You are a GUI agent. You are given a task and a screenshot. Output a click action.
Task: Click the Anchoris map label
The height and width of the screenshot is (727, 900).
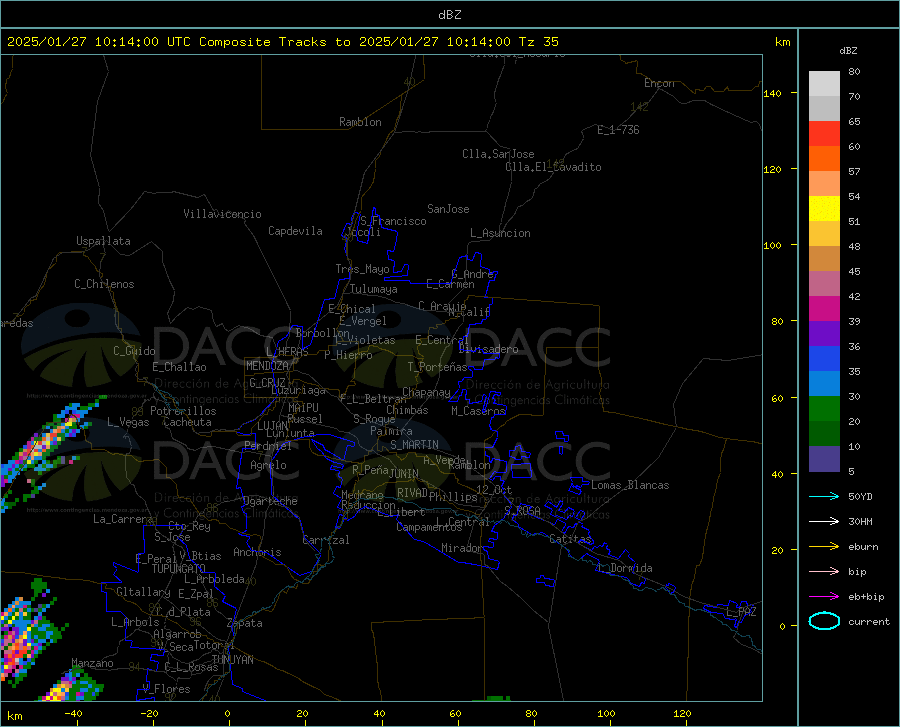pos(257,553)
